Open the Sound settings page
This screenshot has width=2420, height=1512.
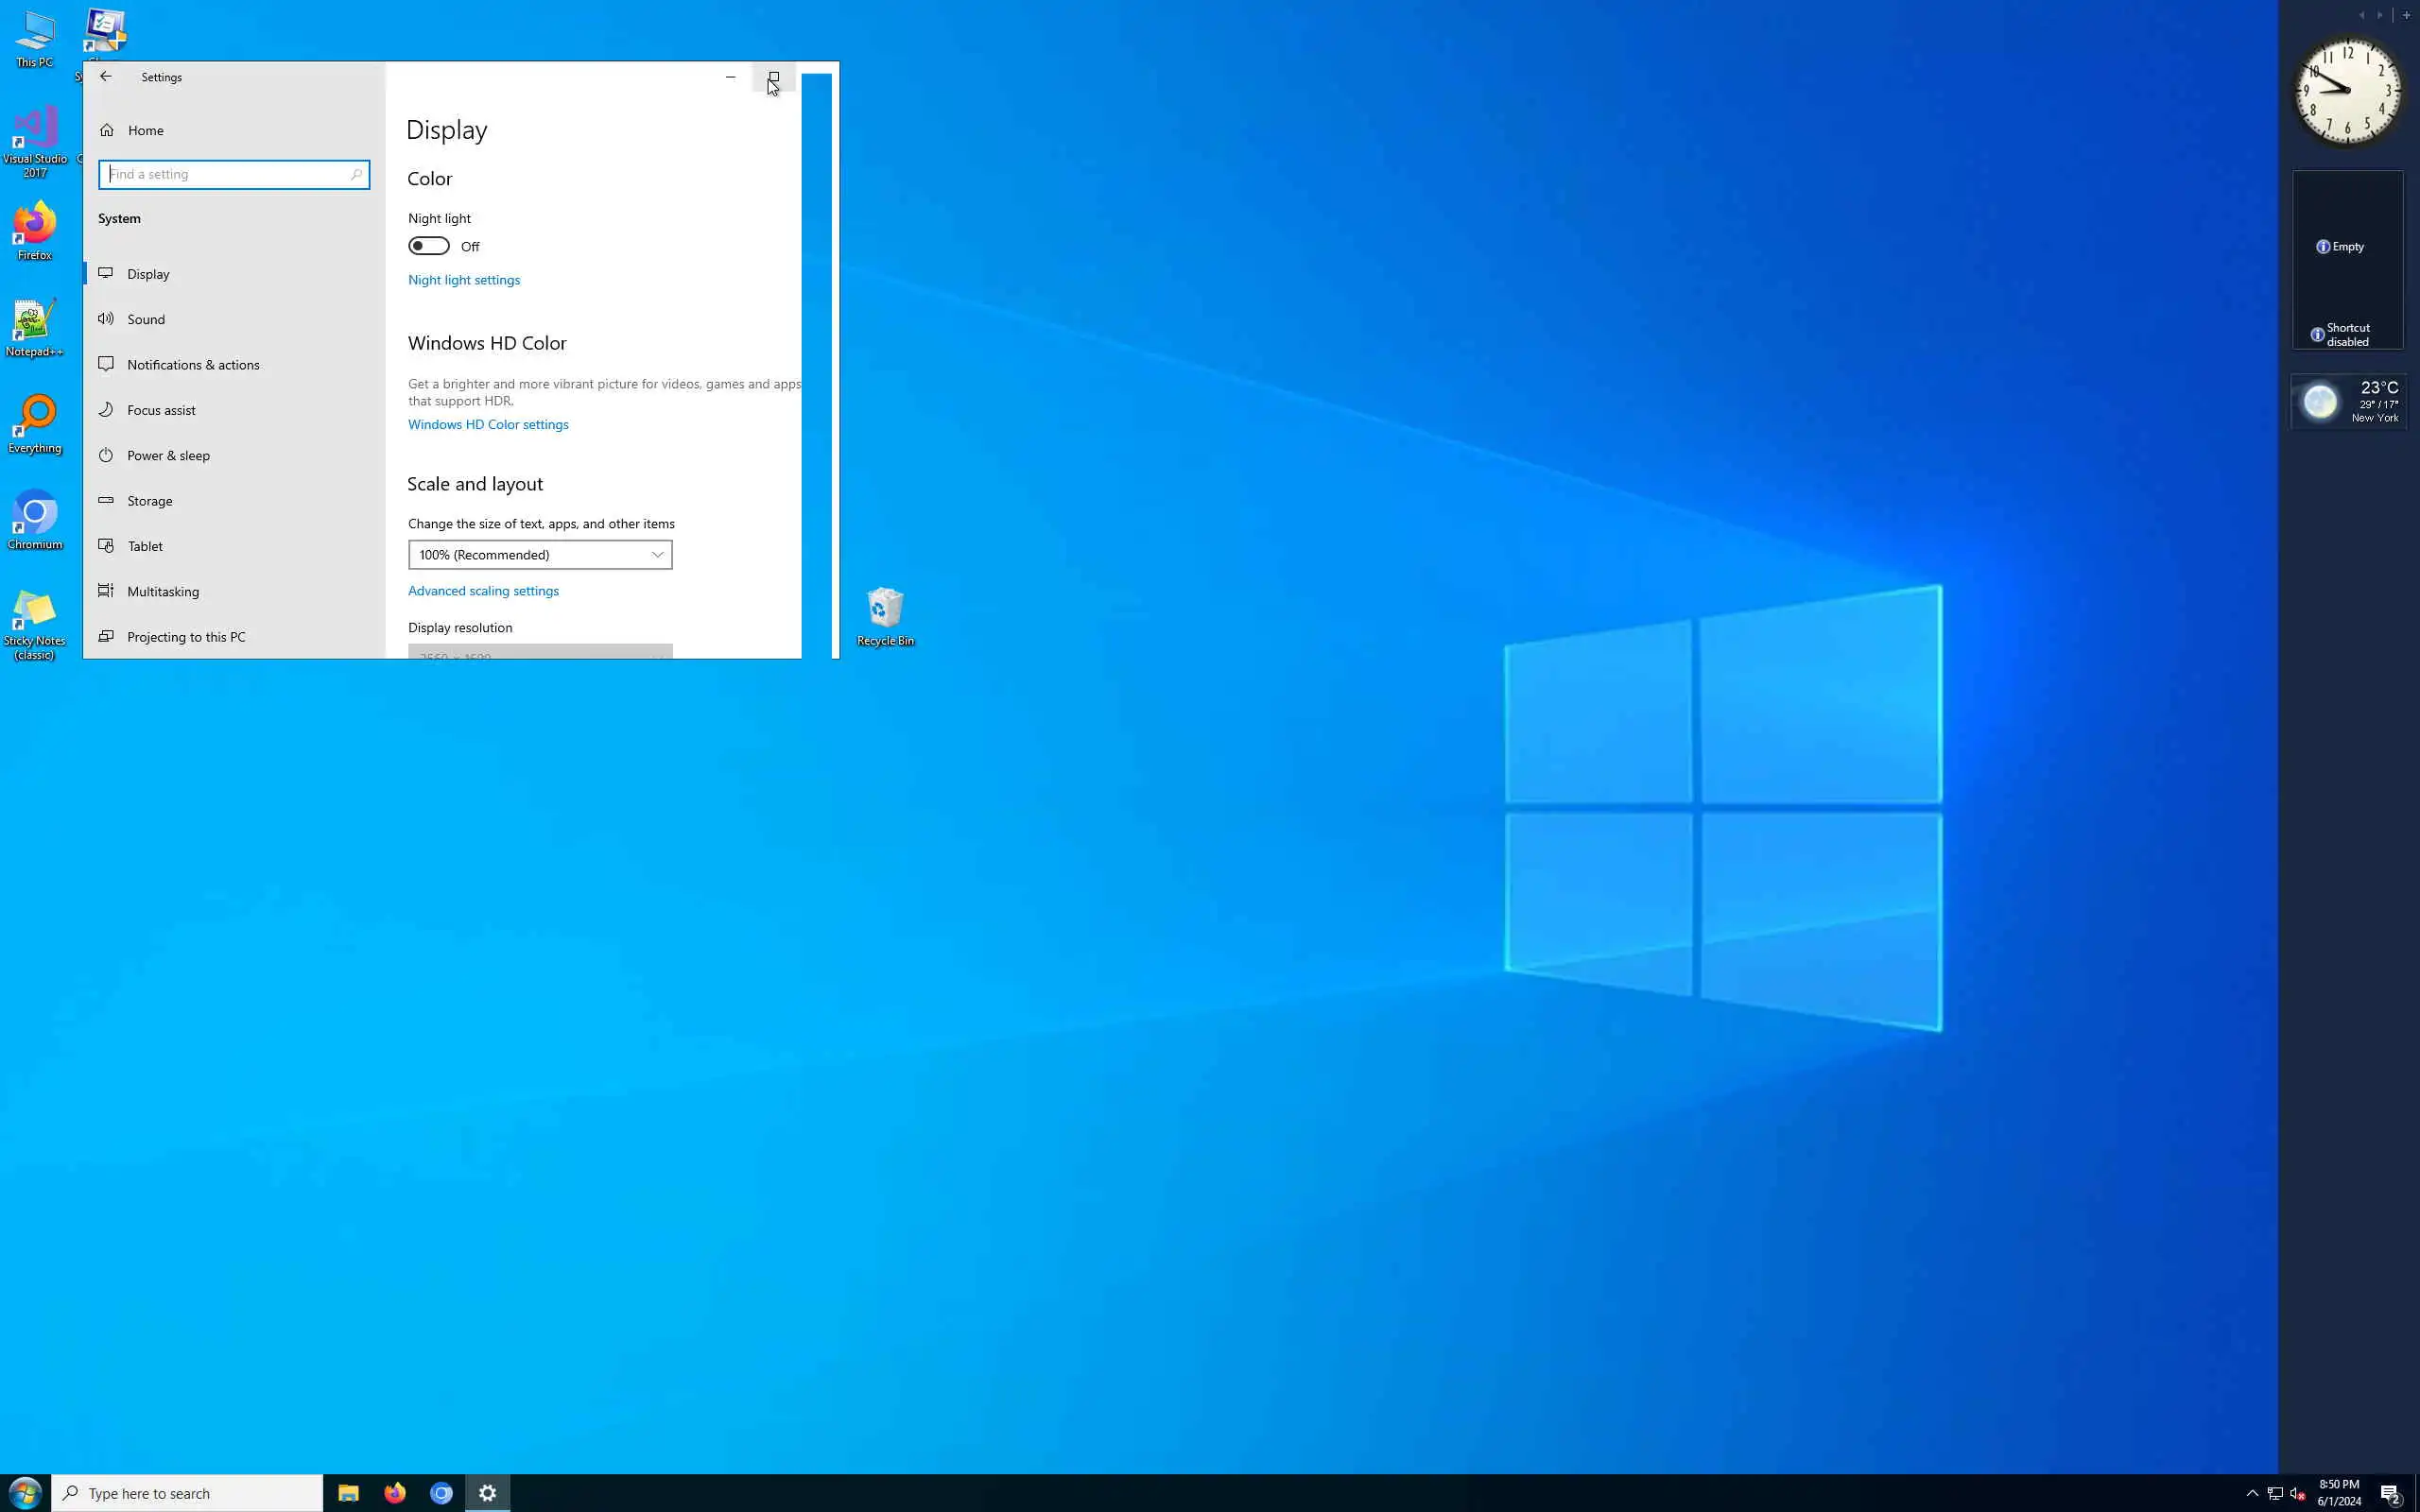coord(146,320)
